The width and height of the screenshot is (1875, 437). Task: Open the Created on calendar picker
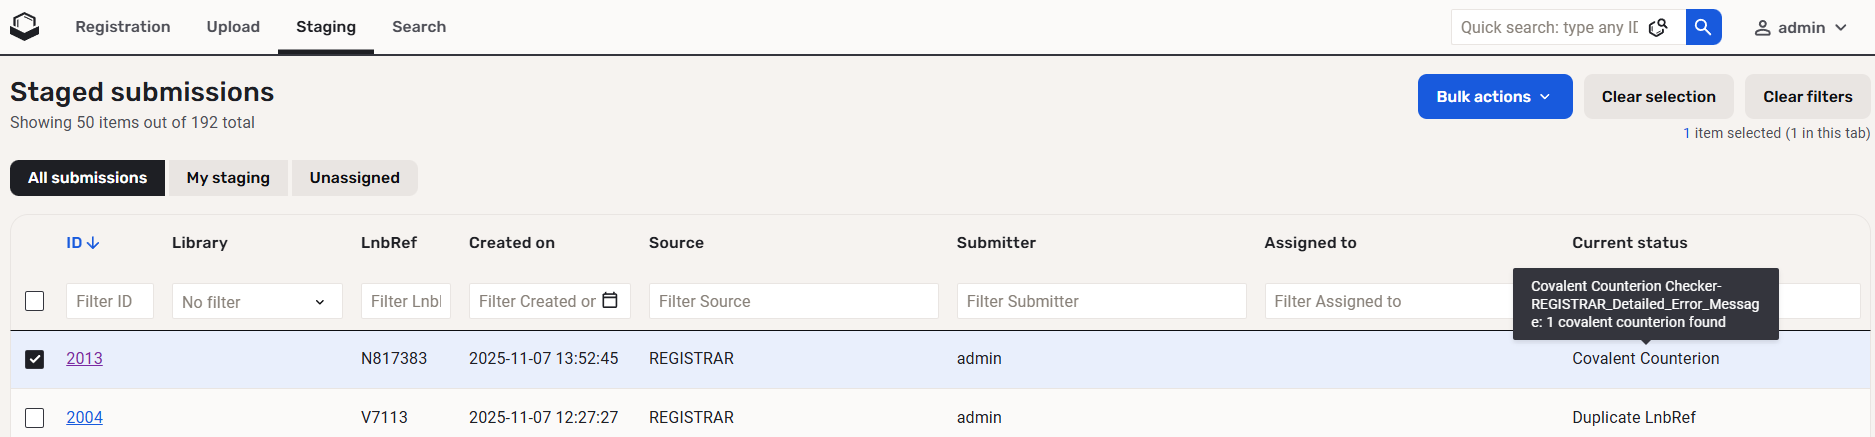[610, 301]
